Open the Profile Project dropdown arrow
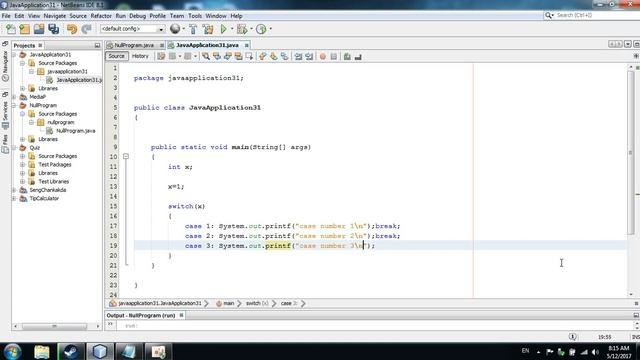 click(x=271, y=29)
